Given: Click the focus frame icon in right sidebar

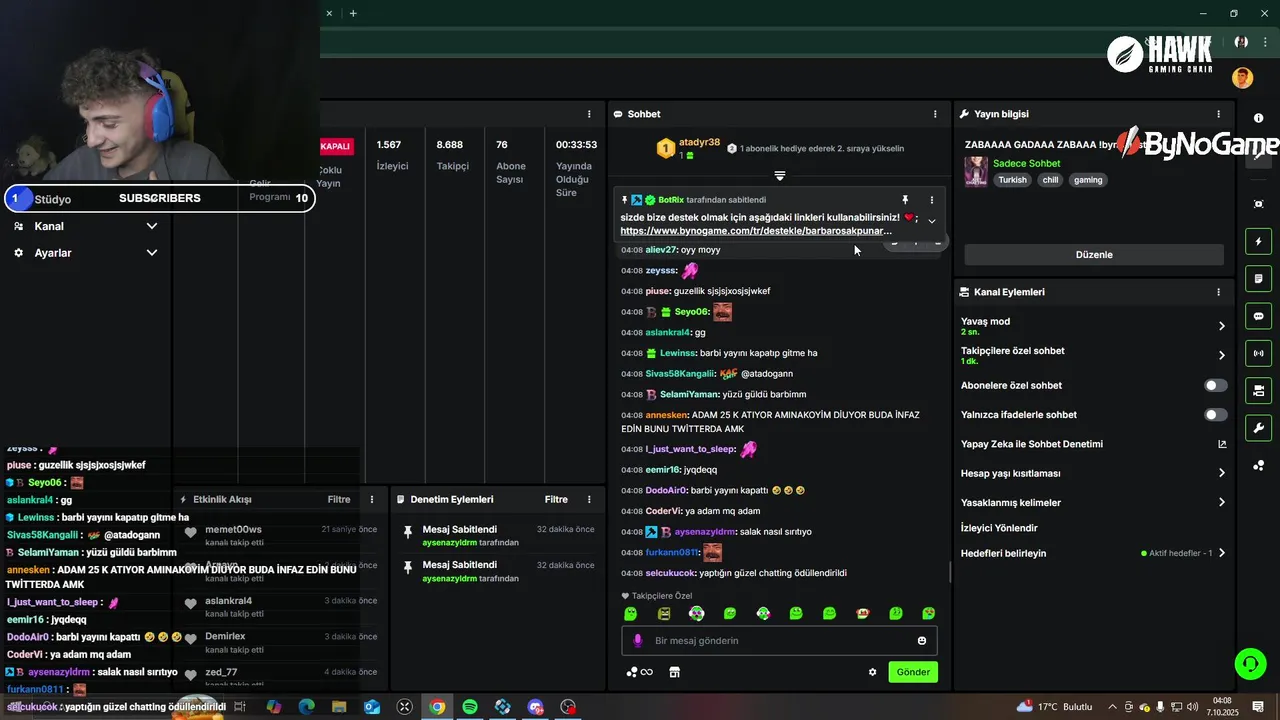Looking at the screenshot, I should tap(1258, 204).
